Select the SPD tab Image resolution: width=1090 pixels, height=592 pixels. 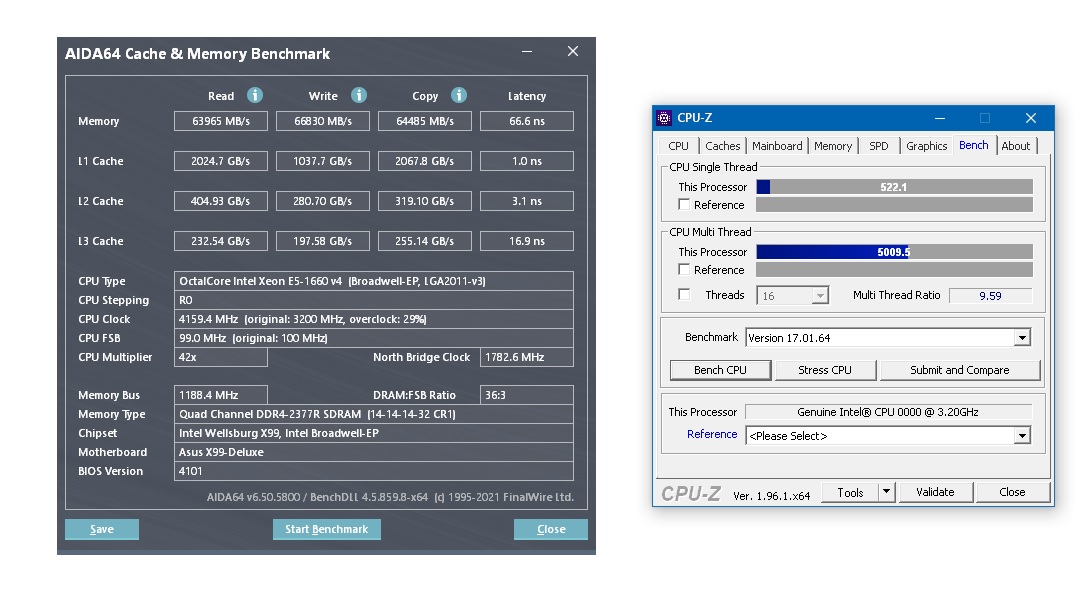coord(879,146)
